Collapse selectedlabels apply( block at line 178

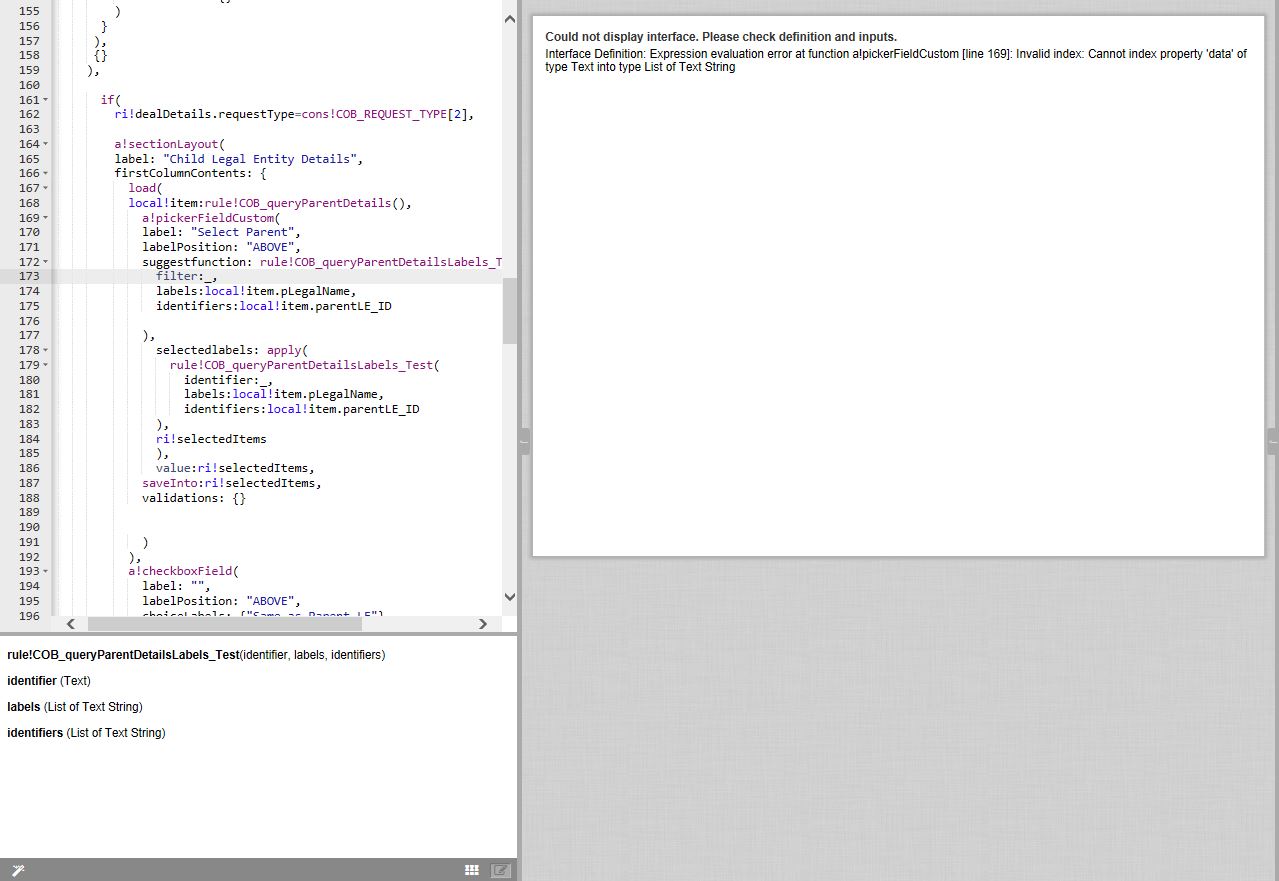click(x=45, y=351)
